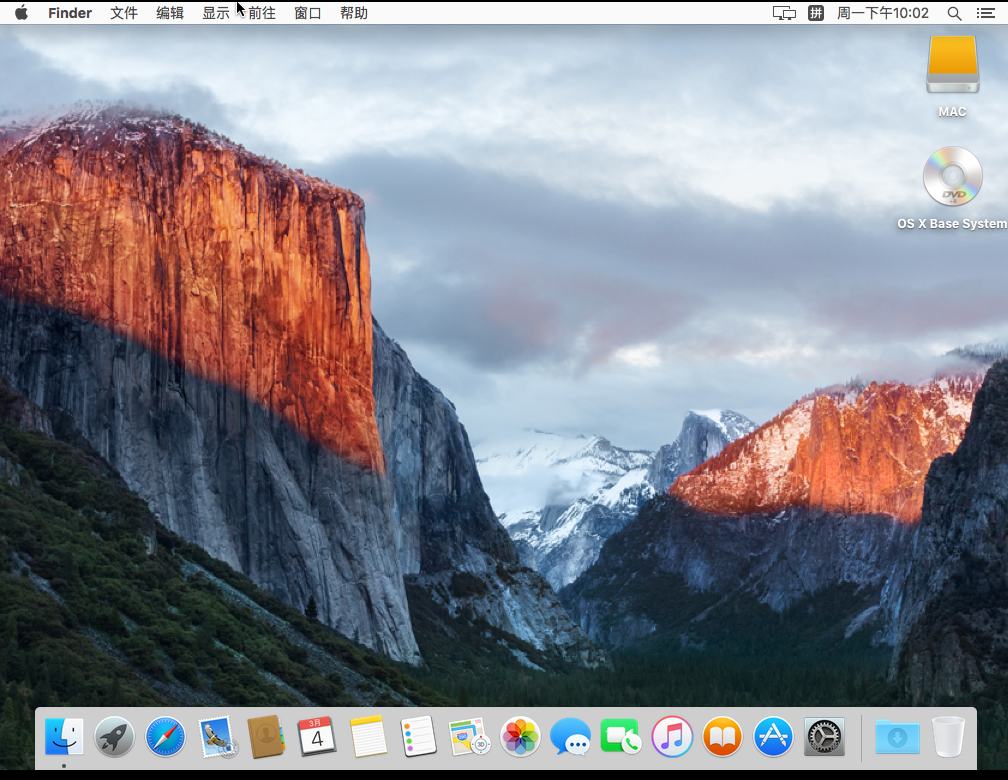Open Spotlight search in the menu bar

pos(954,13)
